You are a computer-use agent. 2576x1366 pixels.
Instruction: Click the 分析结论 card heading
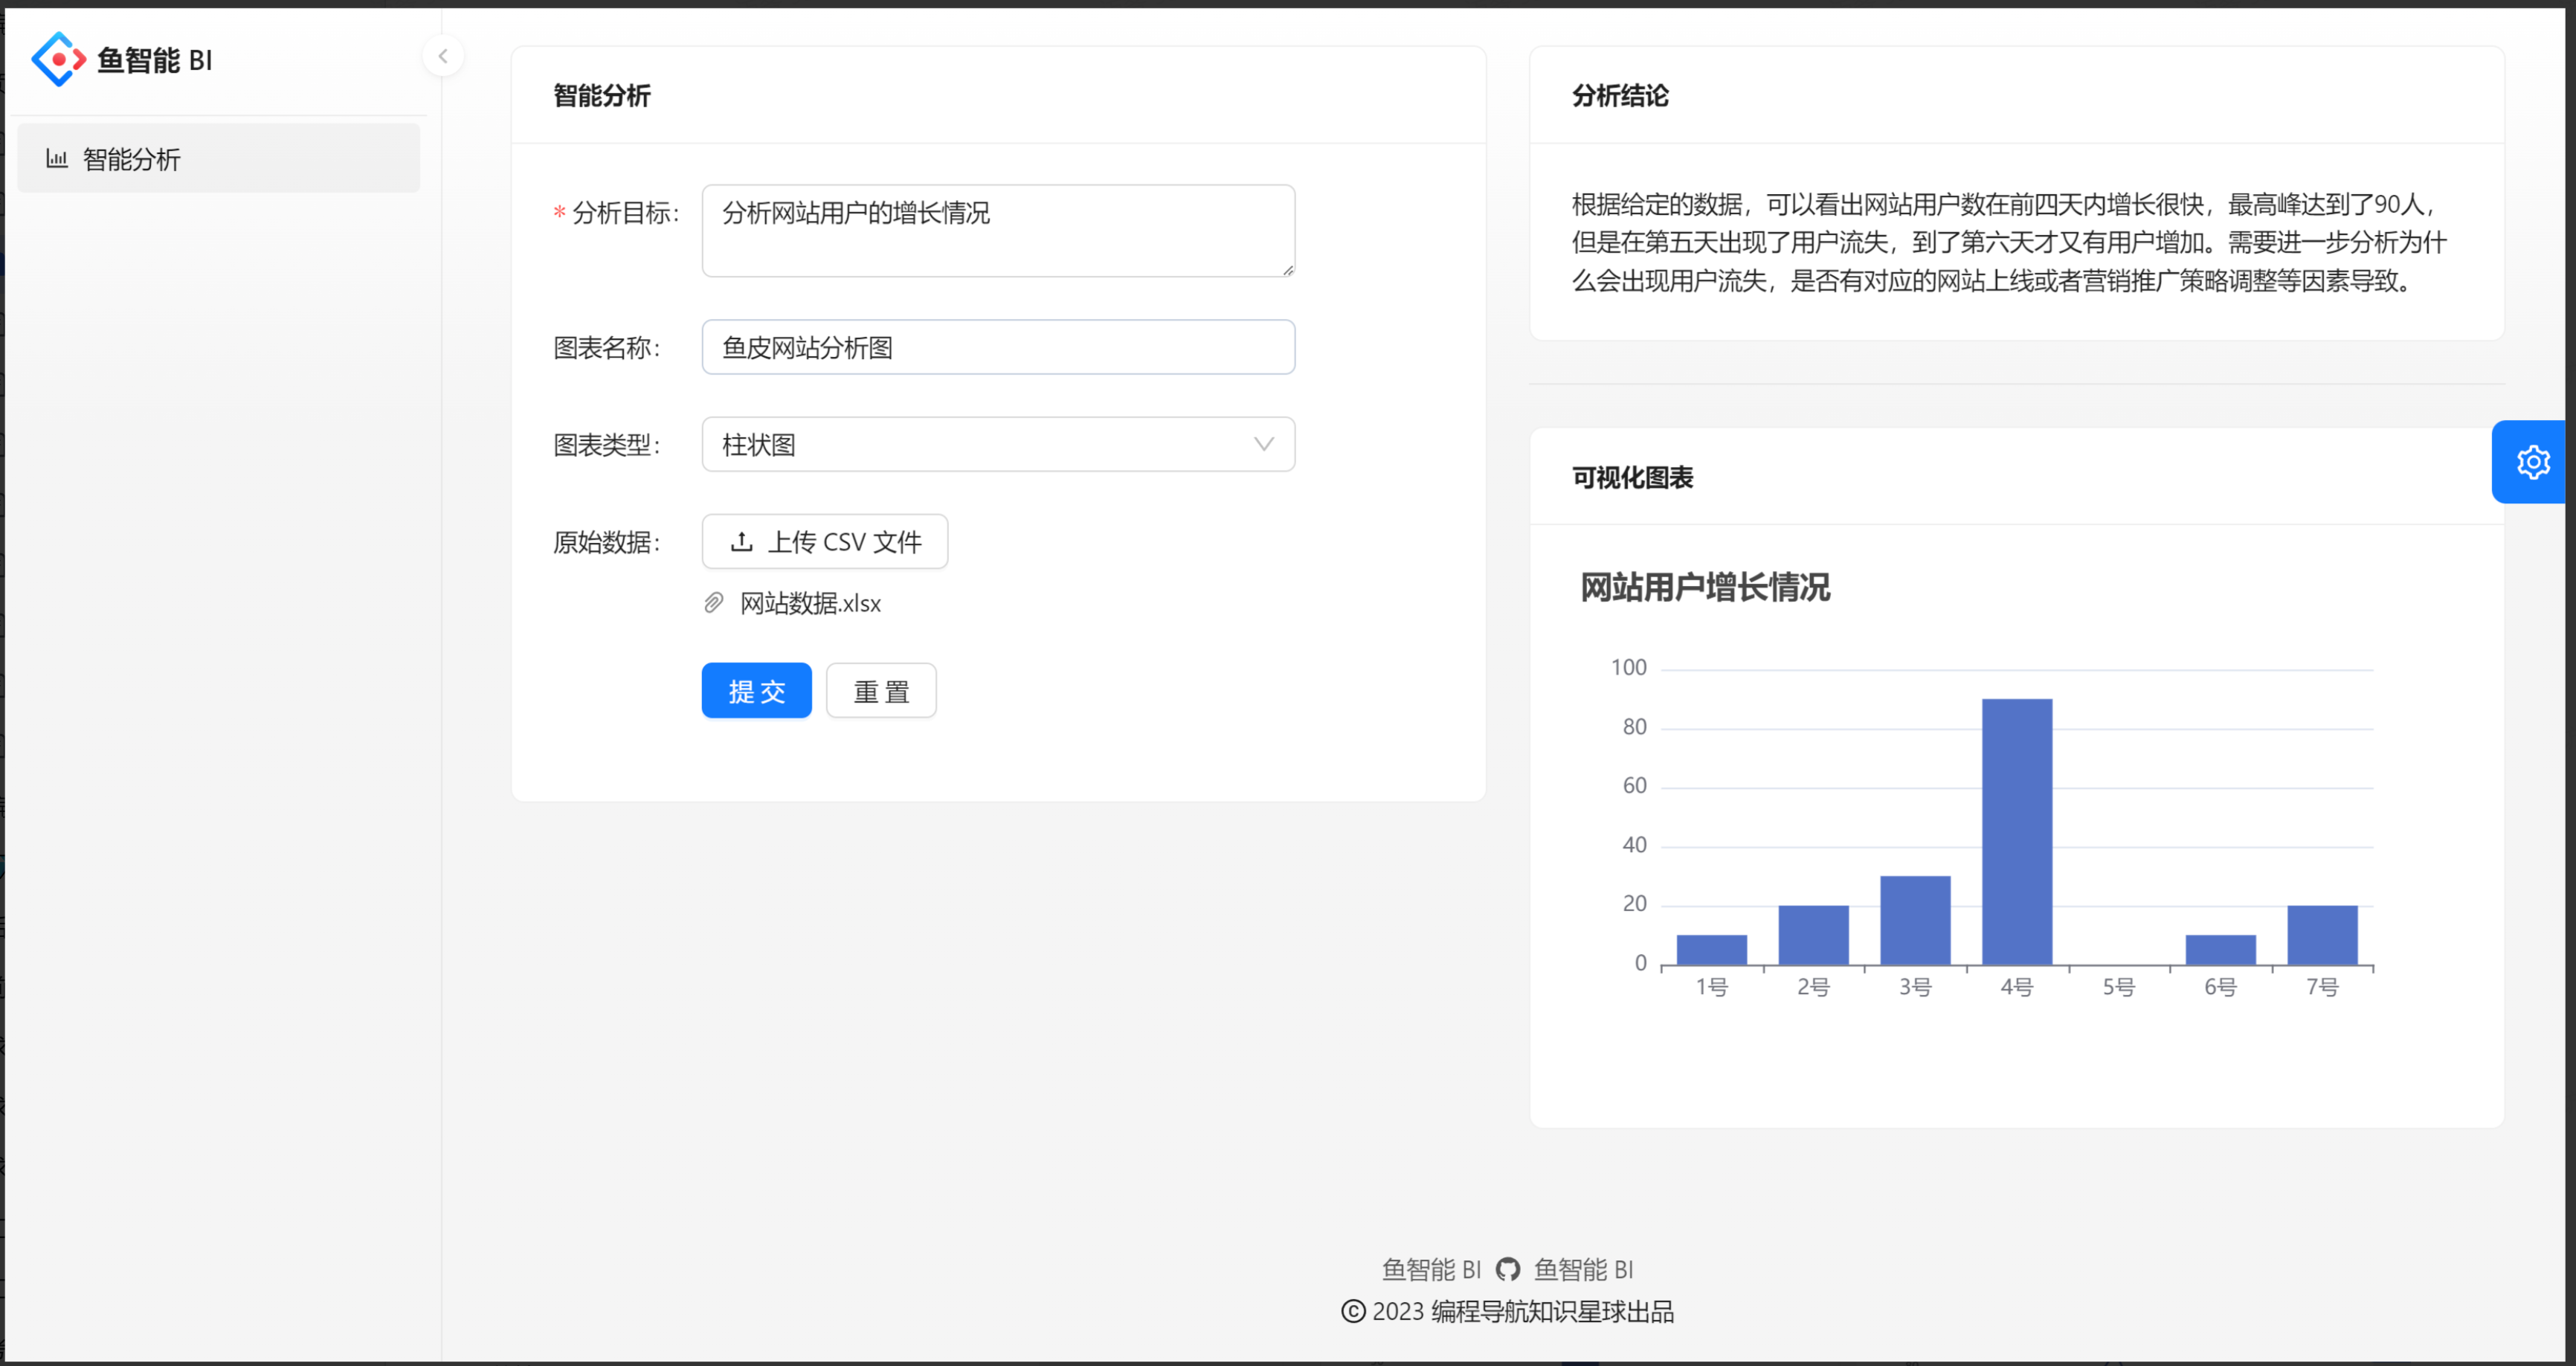pos(1620,96)
